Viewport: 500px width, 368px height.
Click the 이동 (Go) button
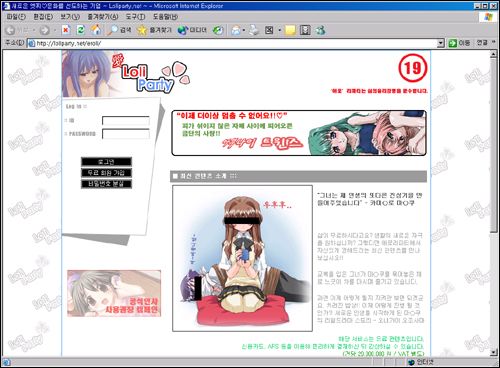pyautogui.click(x=459, y=43)
